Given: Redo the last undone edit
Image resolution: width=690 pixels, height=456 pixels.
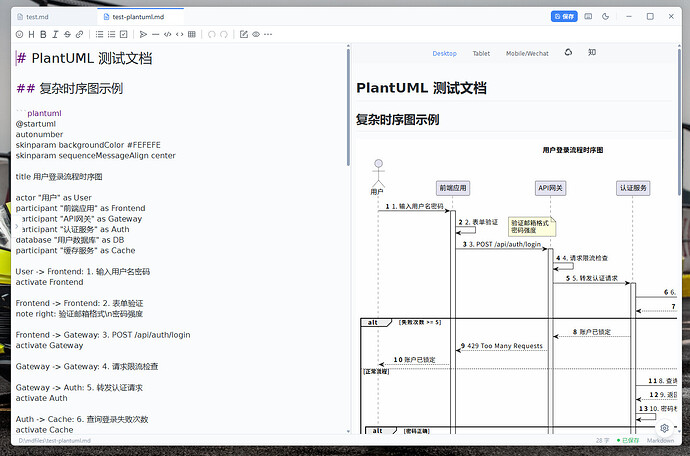Looking at the screenshot, I should coord(224,34).
